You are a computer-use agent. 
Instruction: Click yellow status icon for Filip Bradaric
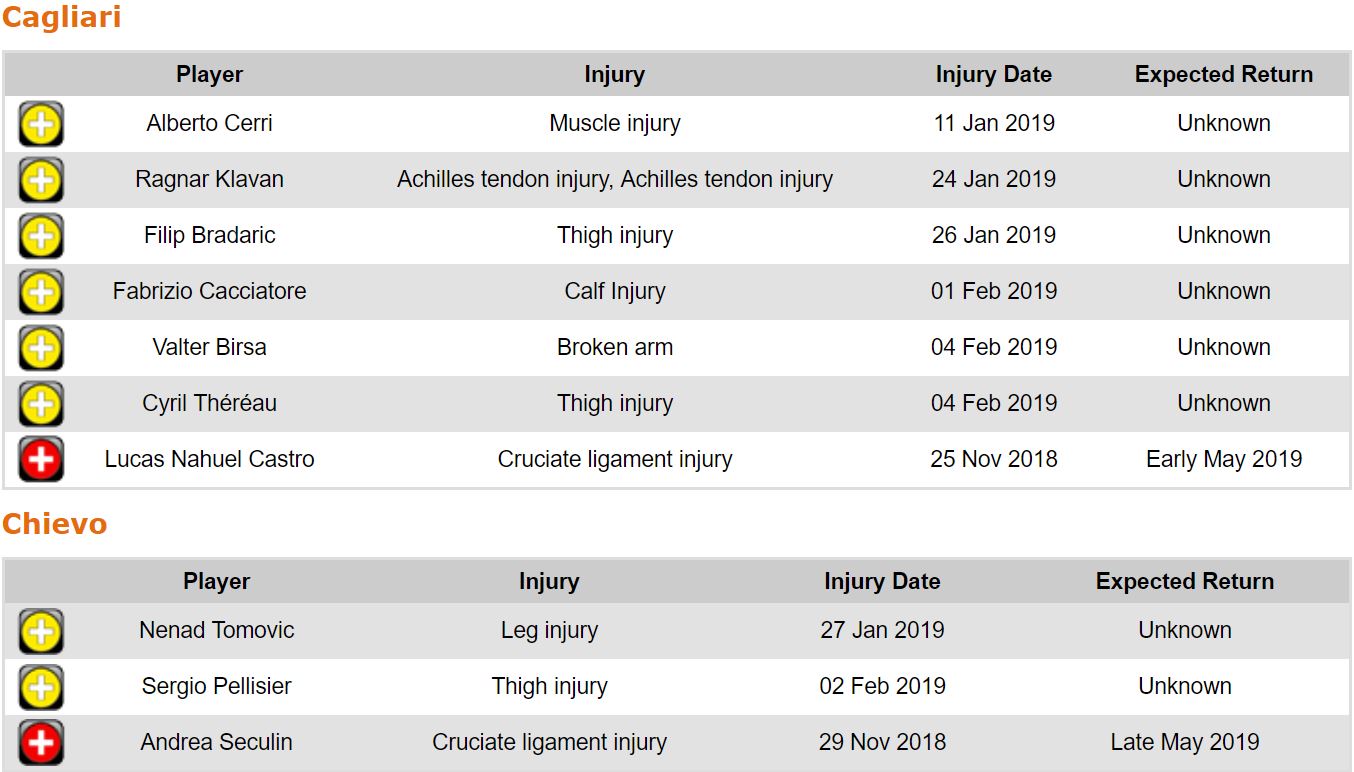click(41, 236)
